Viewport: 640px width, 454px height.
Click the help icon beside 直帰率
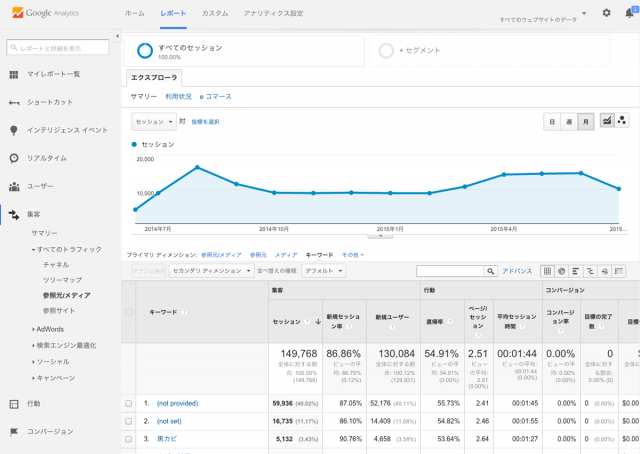[450, 322]
